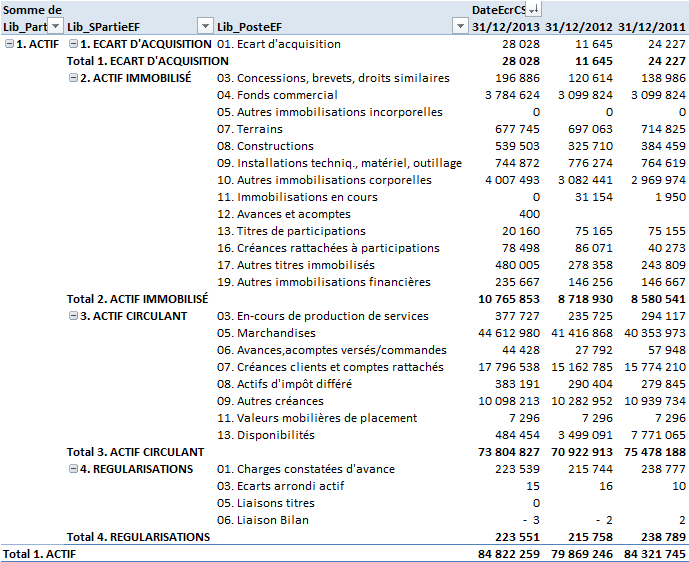Collapse the 4. REGULARISATIONS group
Image resolution: width=689 pixels, height=562 pixels.
[x=73, y=469]
